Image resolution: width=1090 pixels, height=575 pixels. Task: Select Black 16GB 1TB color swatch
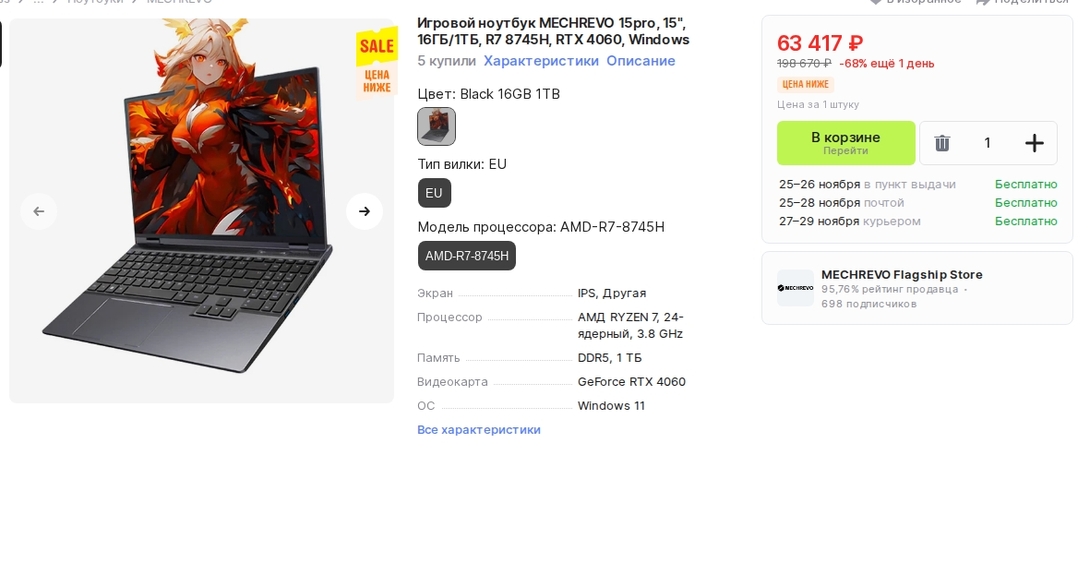click(x=436, y=127)
